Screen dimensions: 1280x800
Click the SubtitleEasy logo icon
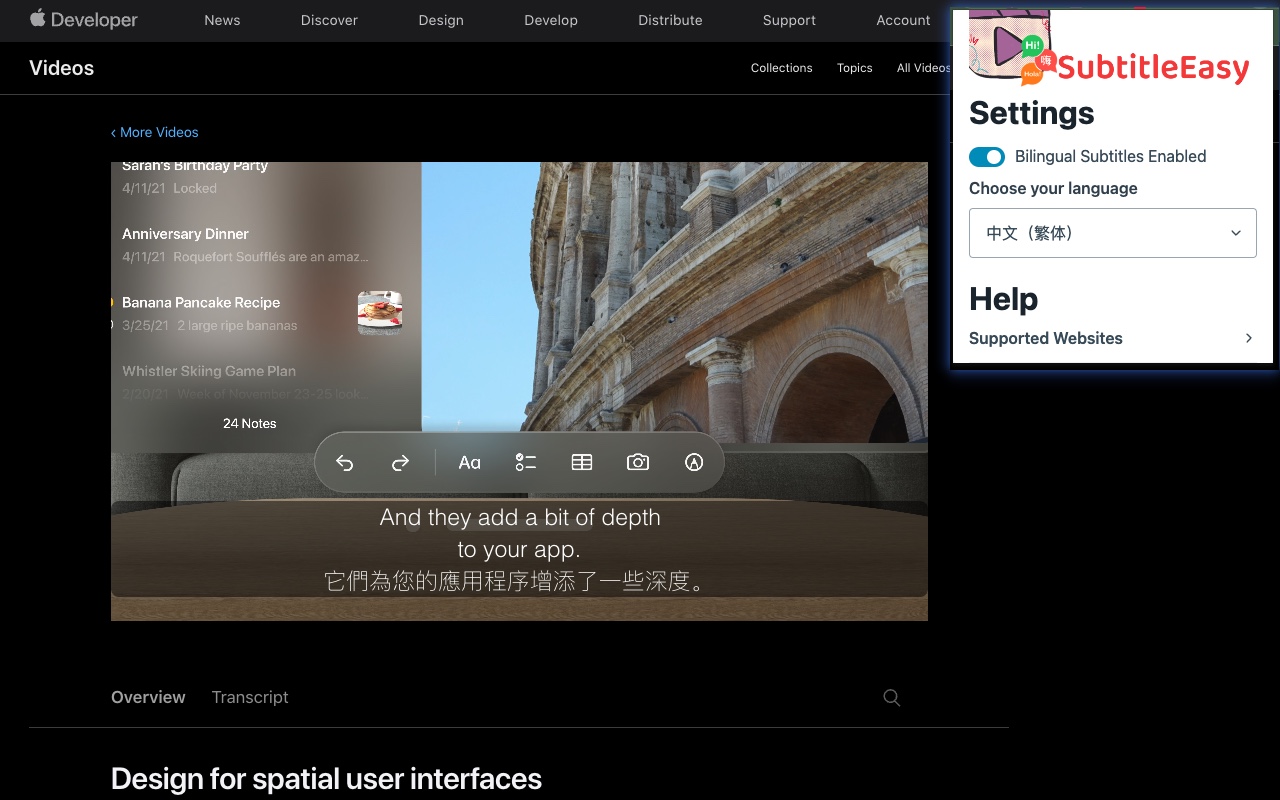(1008, 46)
